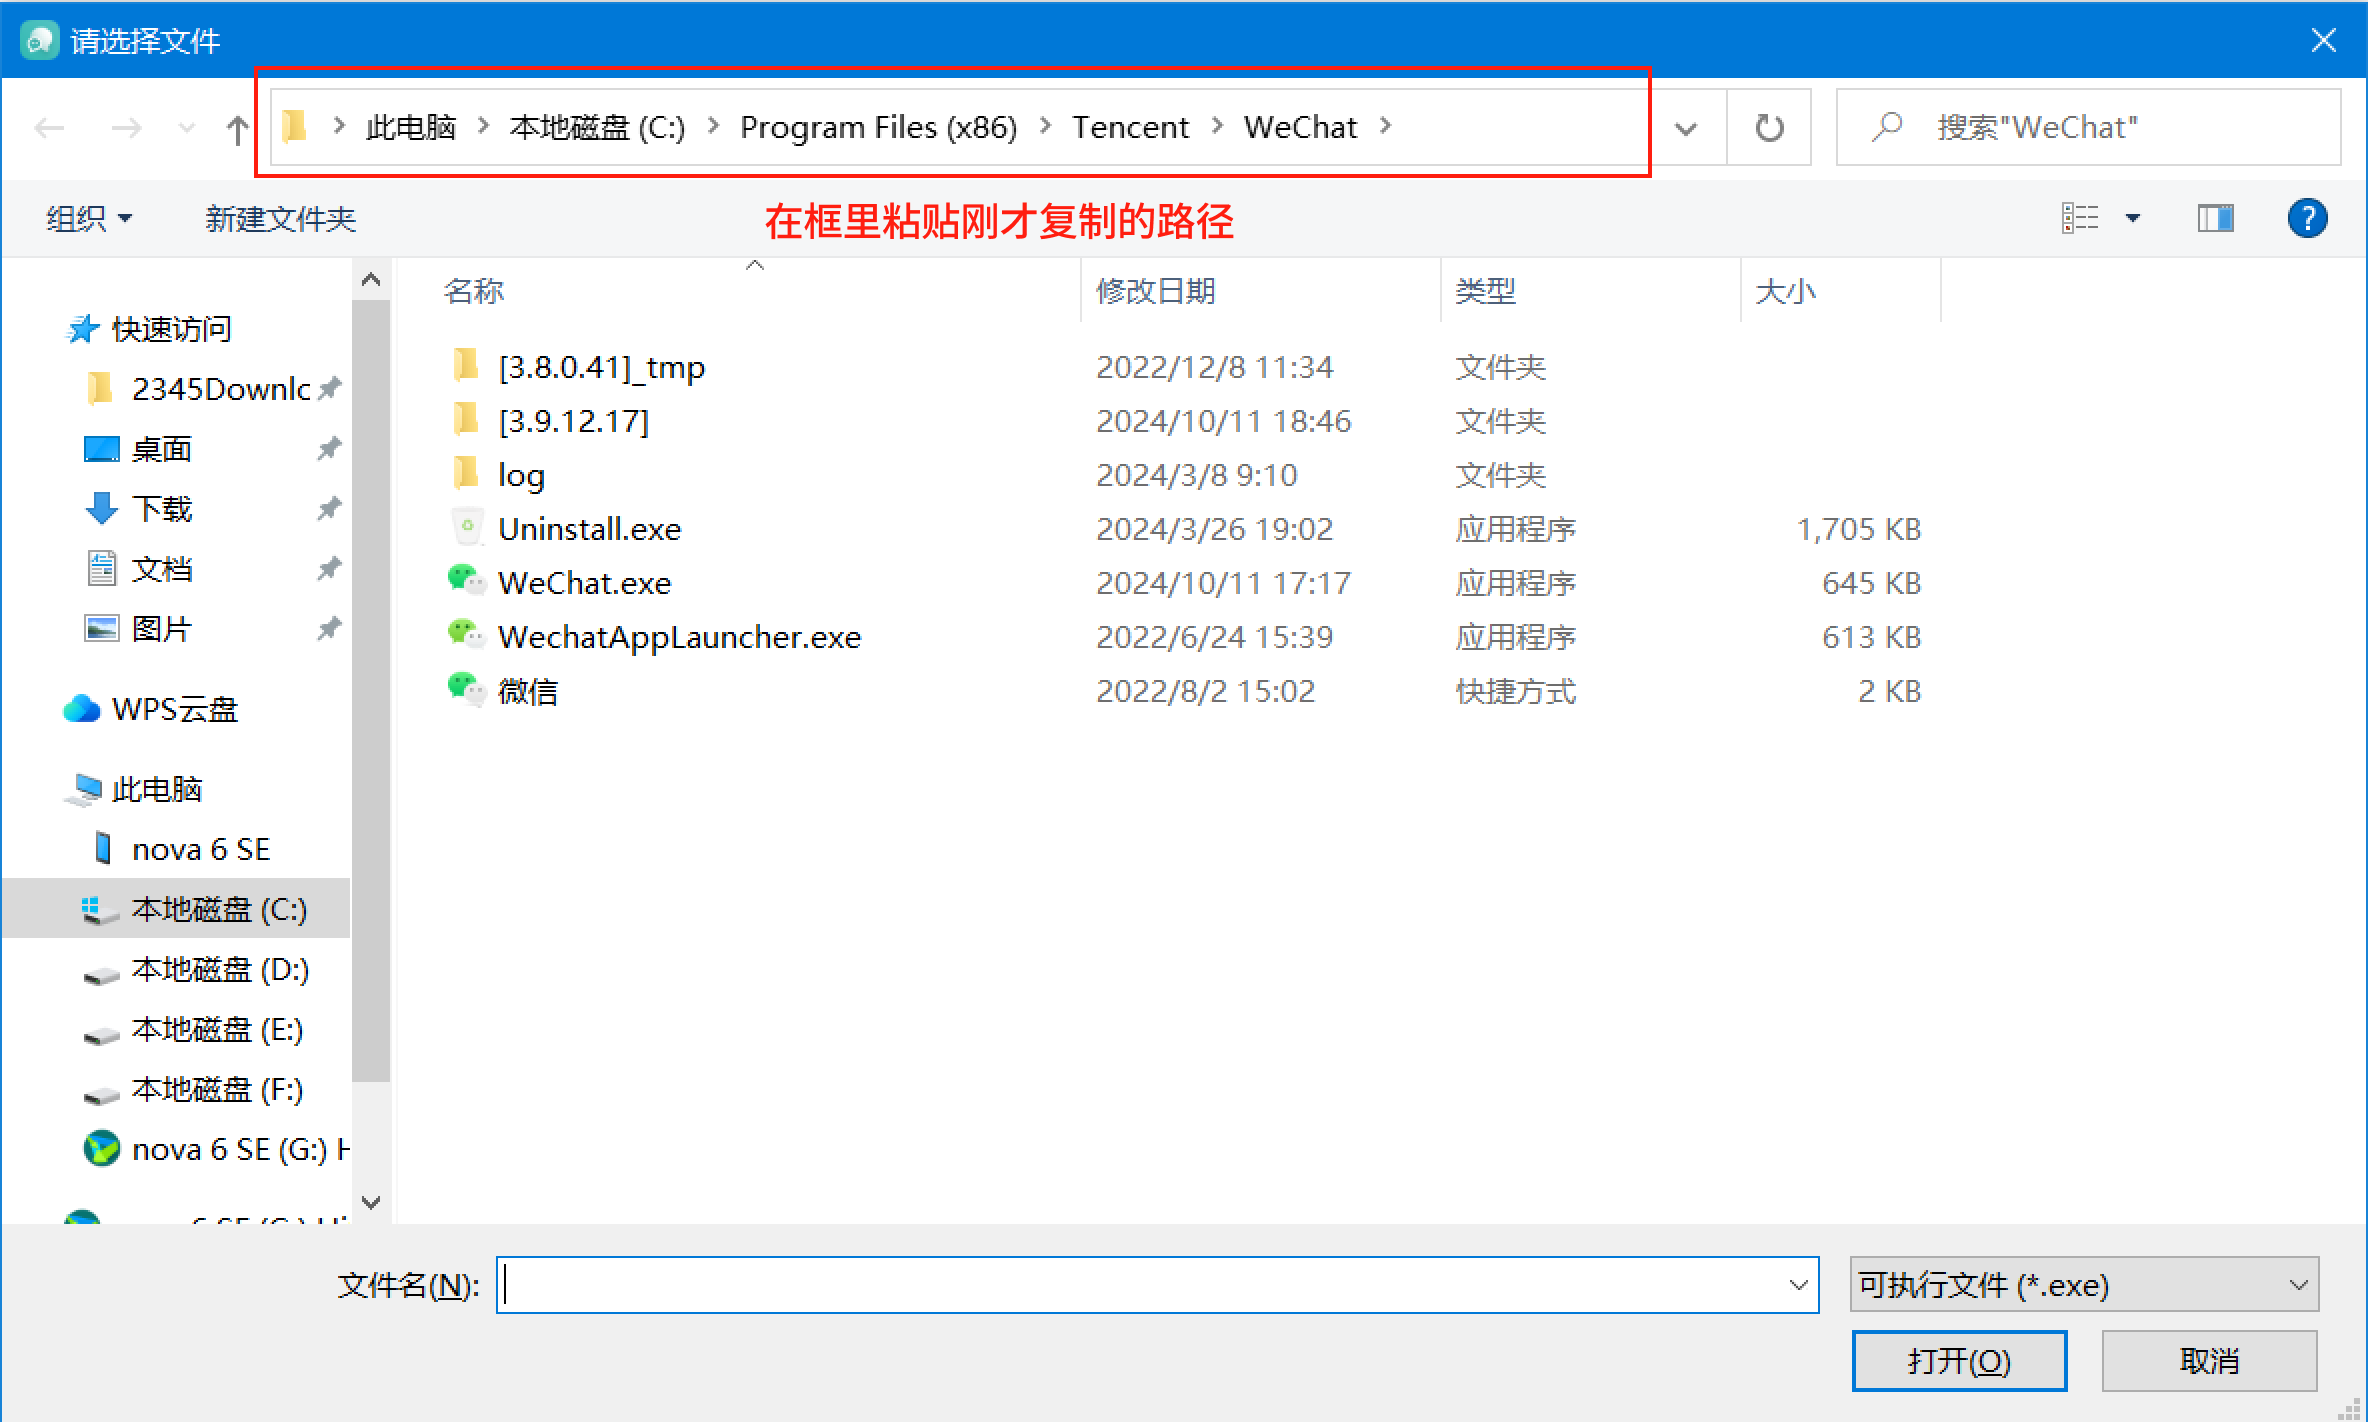Open the 组织 menu
2368x1422 pixels.
[88, 218]
